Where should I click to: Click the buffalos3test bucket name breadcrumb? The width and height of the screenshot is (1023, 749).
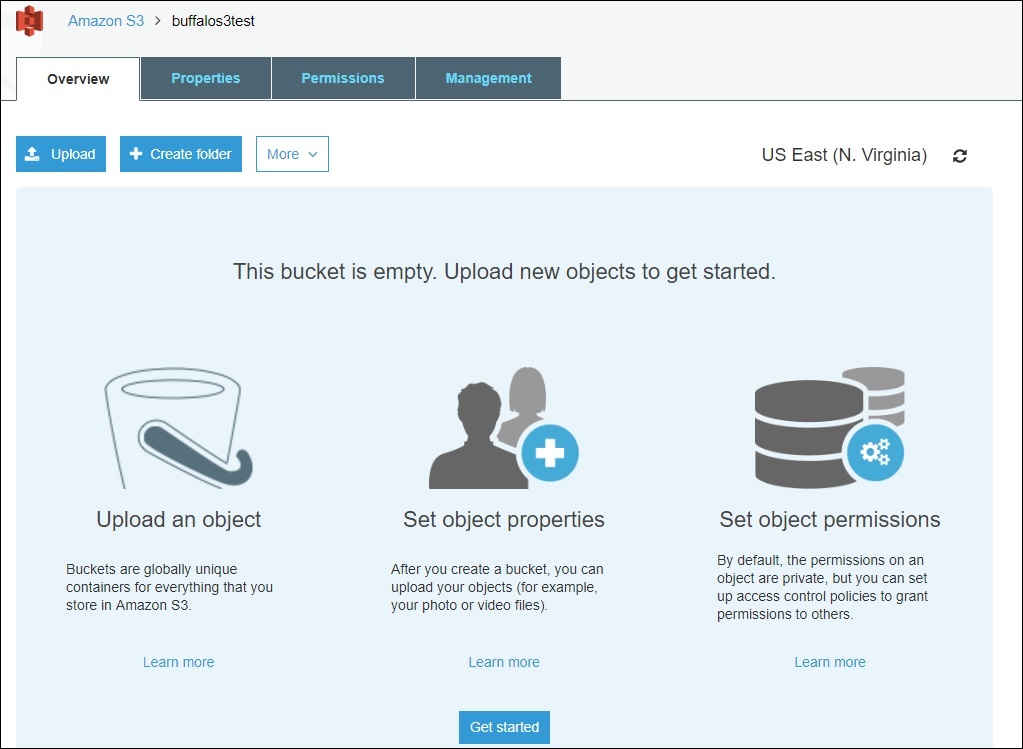tap(213, 20)
